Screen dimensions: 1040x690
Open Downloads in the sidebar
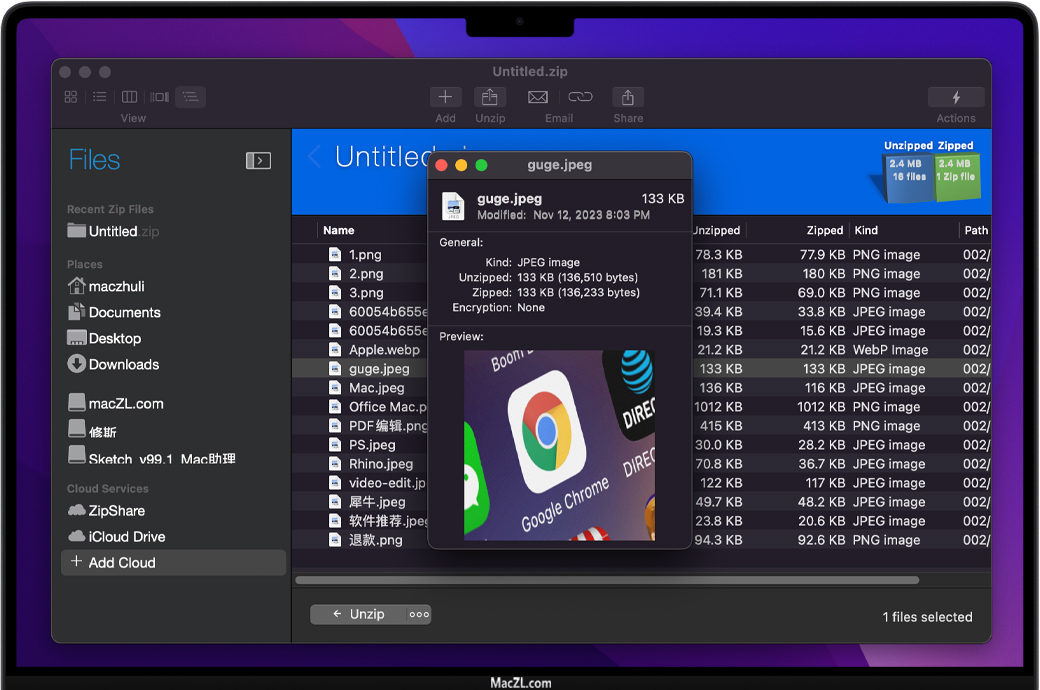pos(123,364)
